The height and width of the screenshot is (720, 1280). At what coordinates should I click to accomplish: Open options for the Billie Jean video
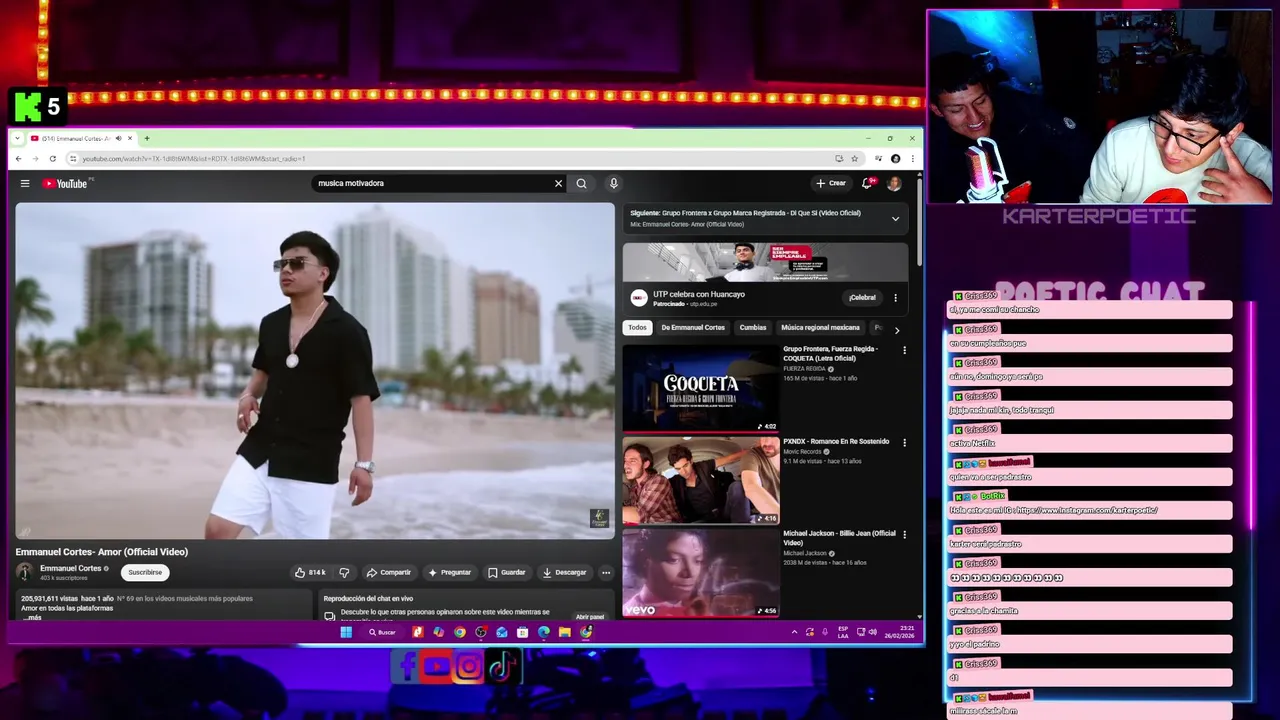[x=904, y=534]
